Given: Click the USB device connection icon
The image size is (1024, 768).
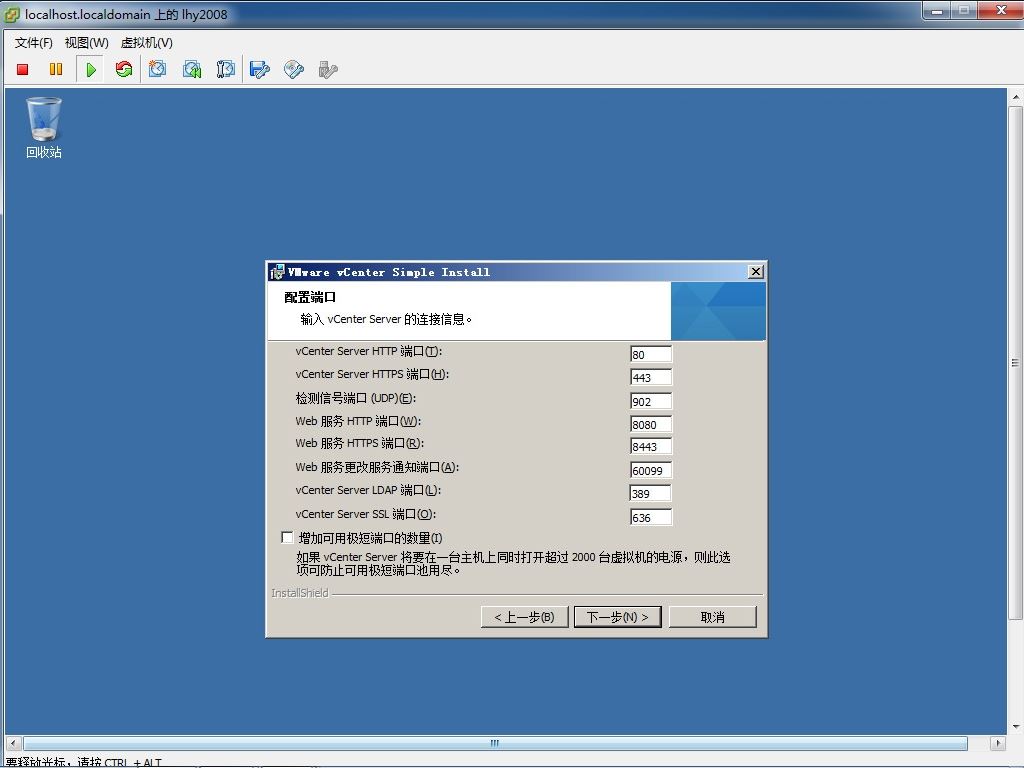Looking at the screenshot, I should point(328,69).
